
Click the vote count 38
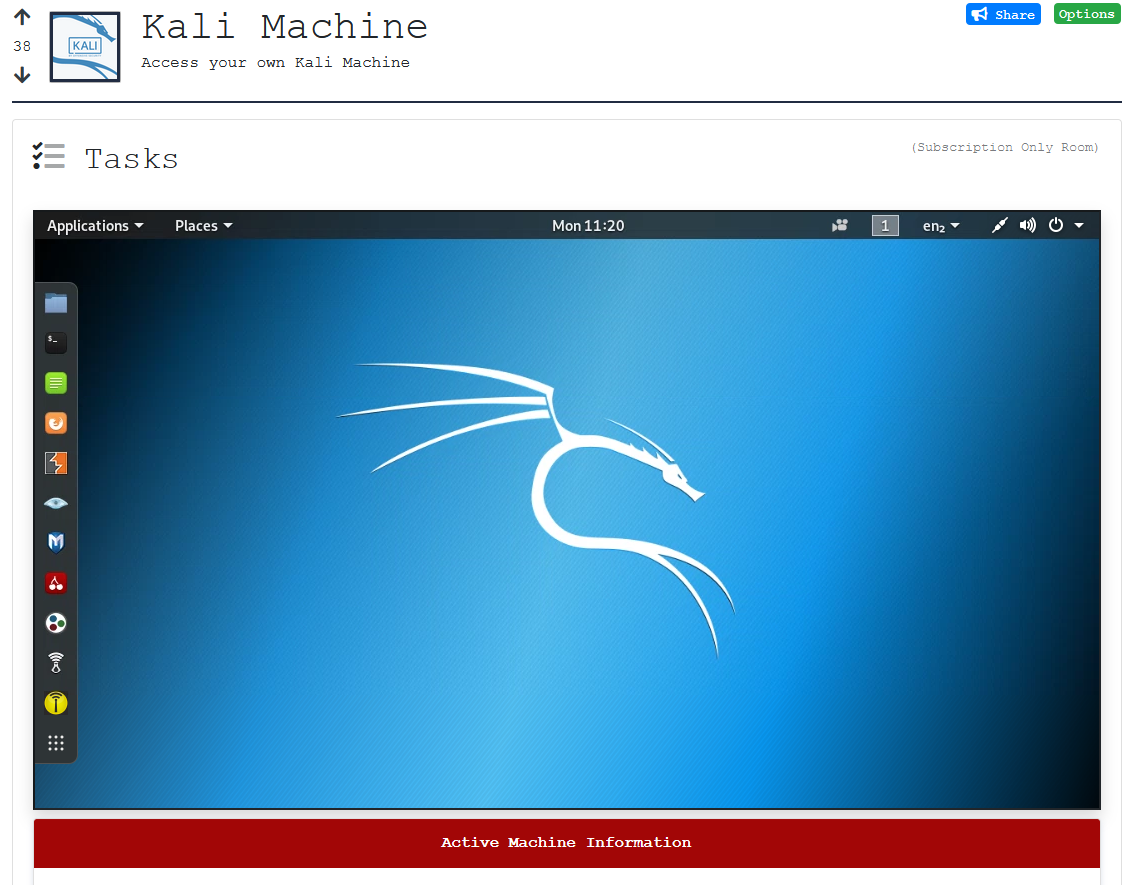pos(22,46)
